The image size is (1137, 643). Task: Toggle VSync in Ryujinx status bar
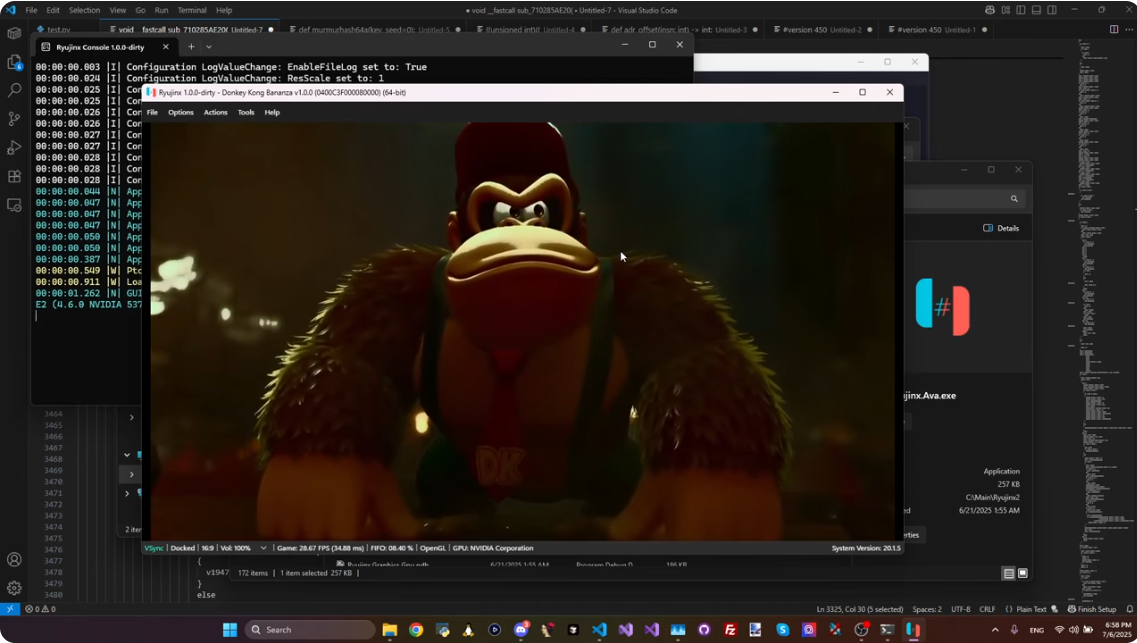pos(154,548)
